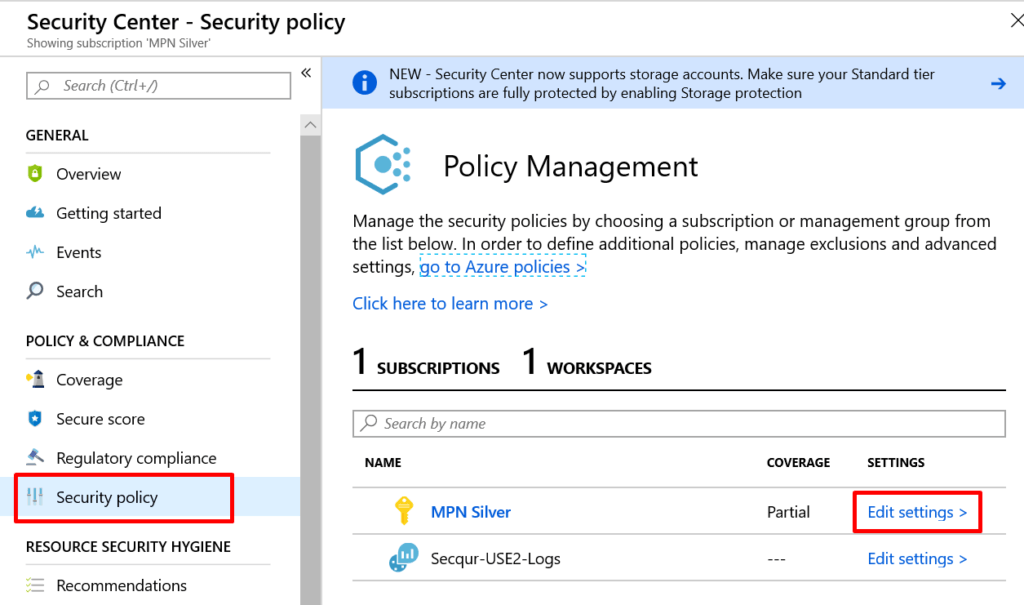Click the Events pulse icon
Screen dimensions: 1024x605
(x=36, y=252)
